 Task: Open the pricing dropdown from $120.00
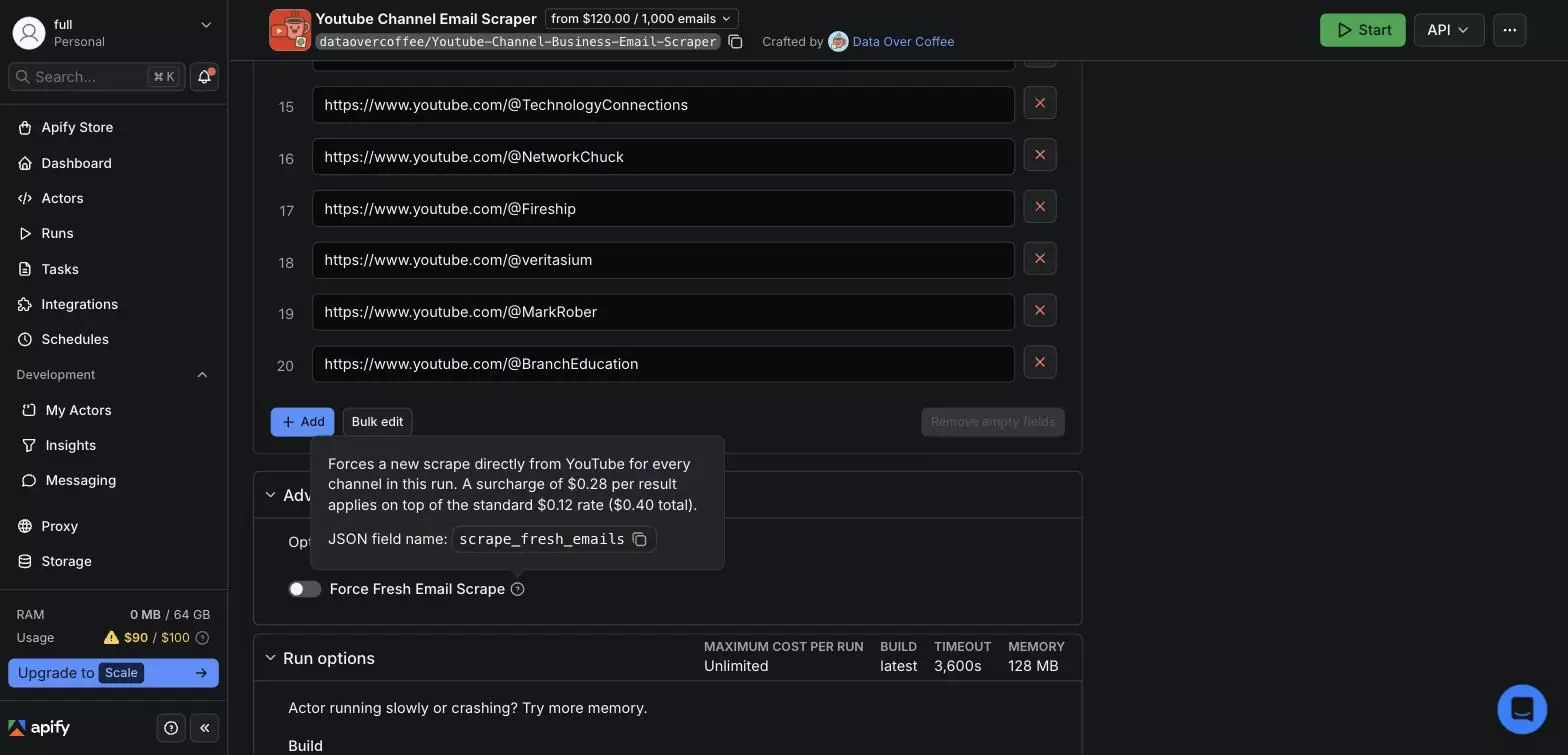tap(641, 19)
